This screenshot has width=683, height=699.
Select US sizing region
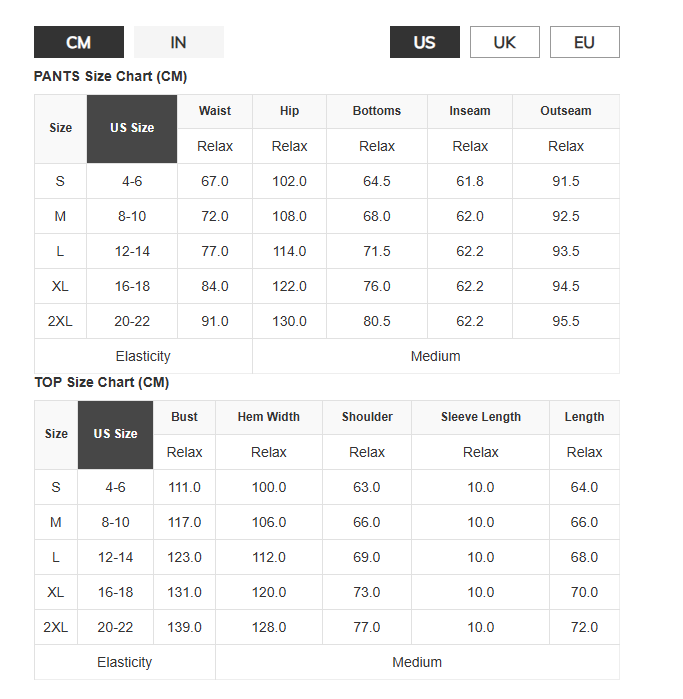pyautogui.click(x=424, y=42)
